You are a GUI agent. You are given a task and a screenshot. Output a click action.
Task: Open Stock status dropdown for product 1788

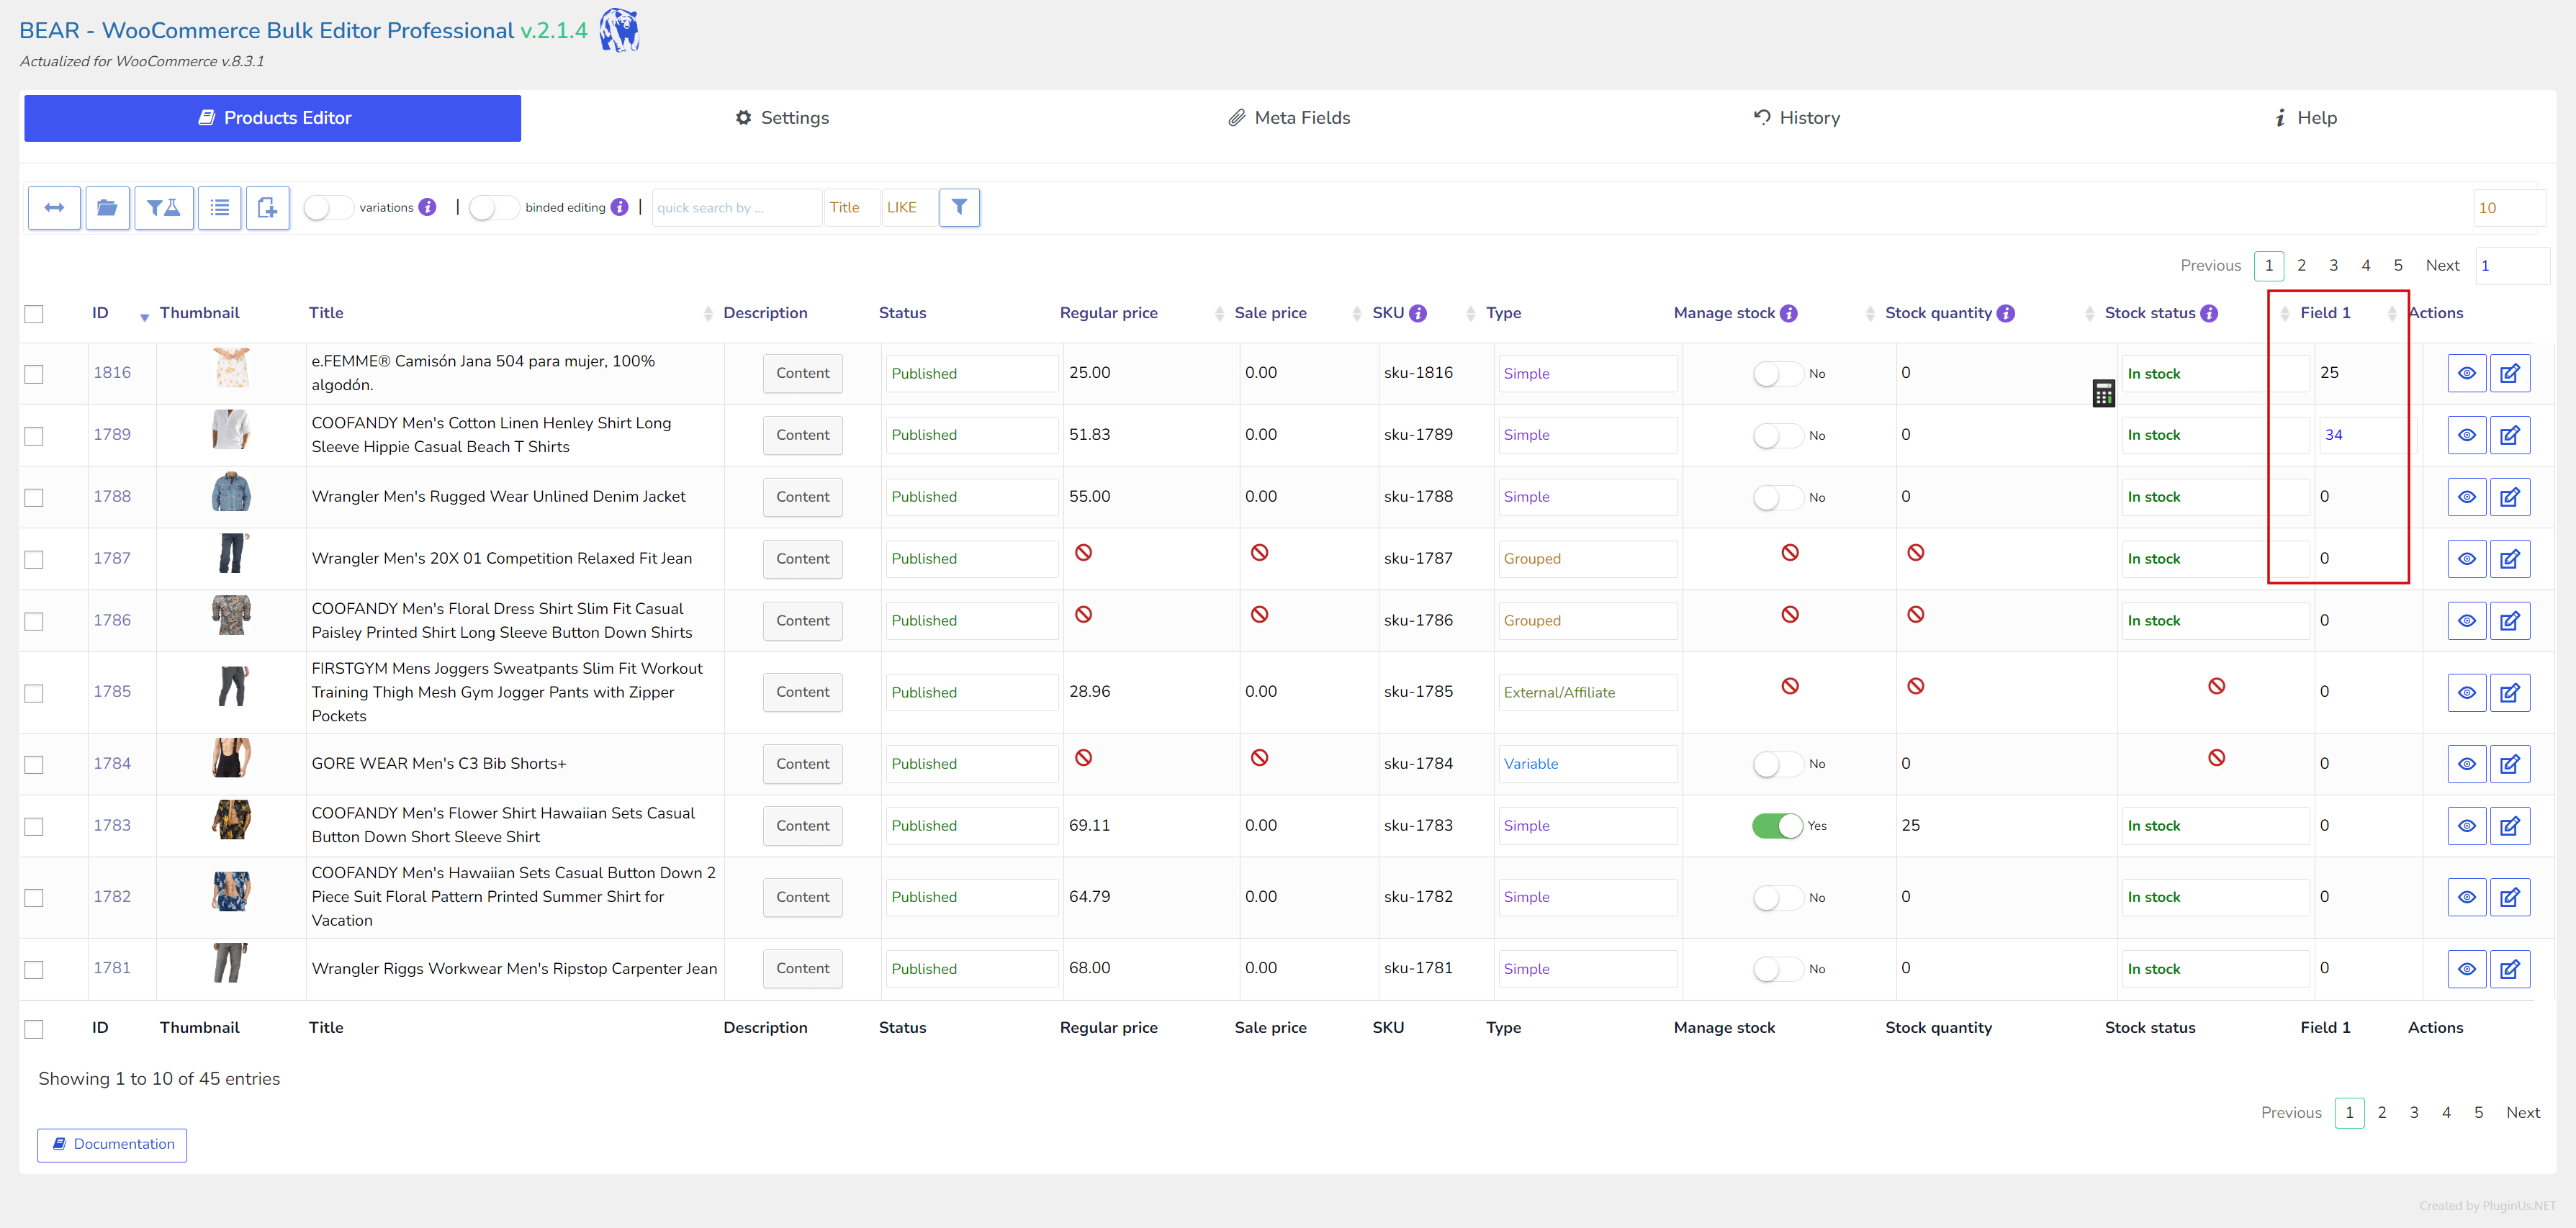tap(2215, 497)
